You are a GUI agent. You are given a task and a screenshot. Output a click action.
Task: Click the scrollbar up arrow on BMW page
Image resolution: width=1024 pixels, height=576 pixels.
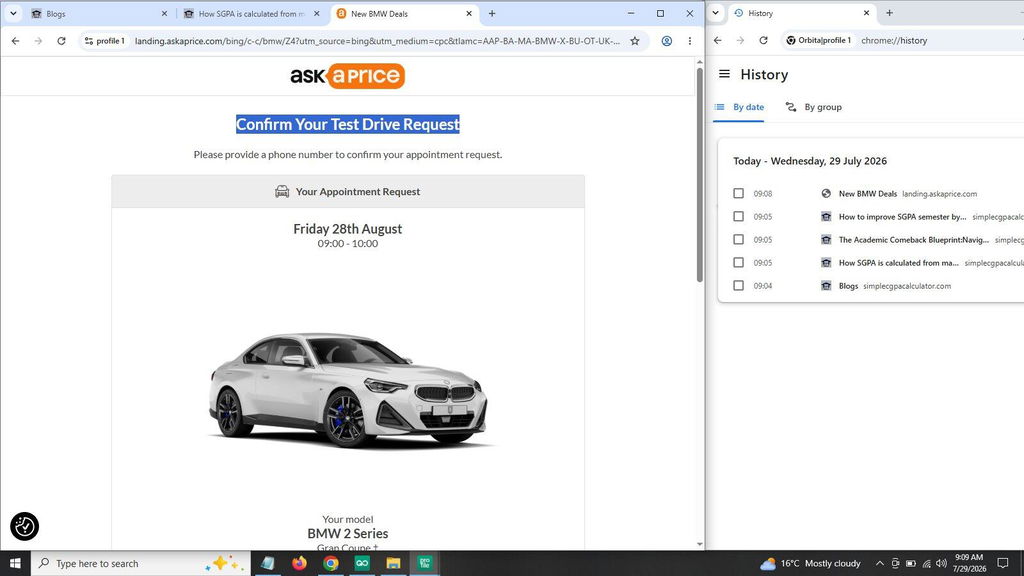pyautogui.click(x=699, y=62)
